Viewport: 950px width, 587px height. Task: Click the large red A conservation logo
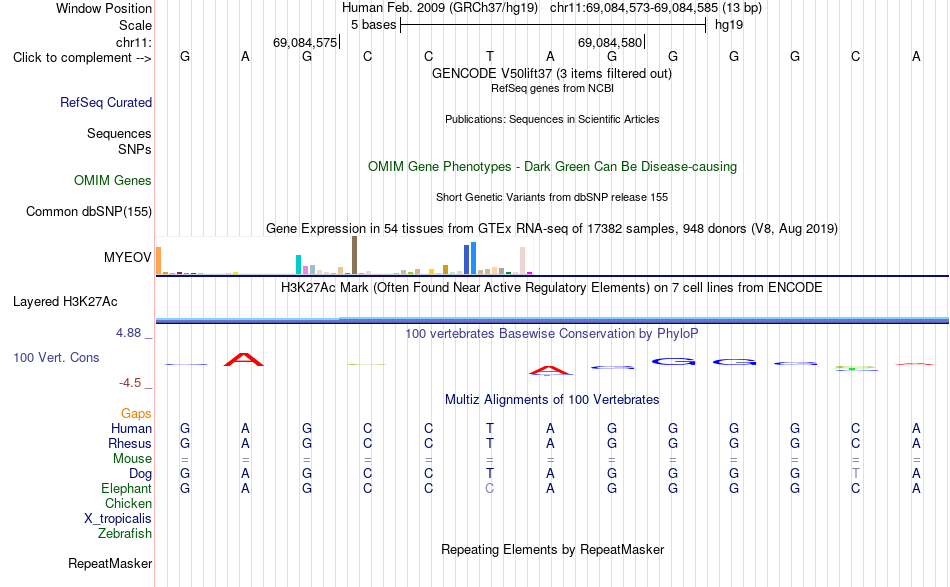pyautogui.click(x=244, y=359)
